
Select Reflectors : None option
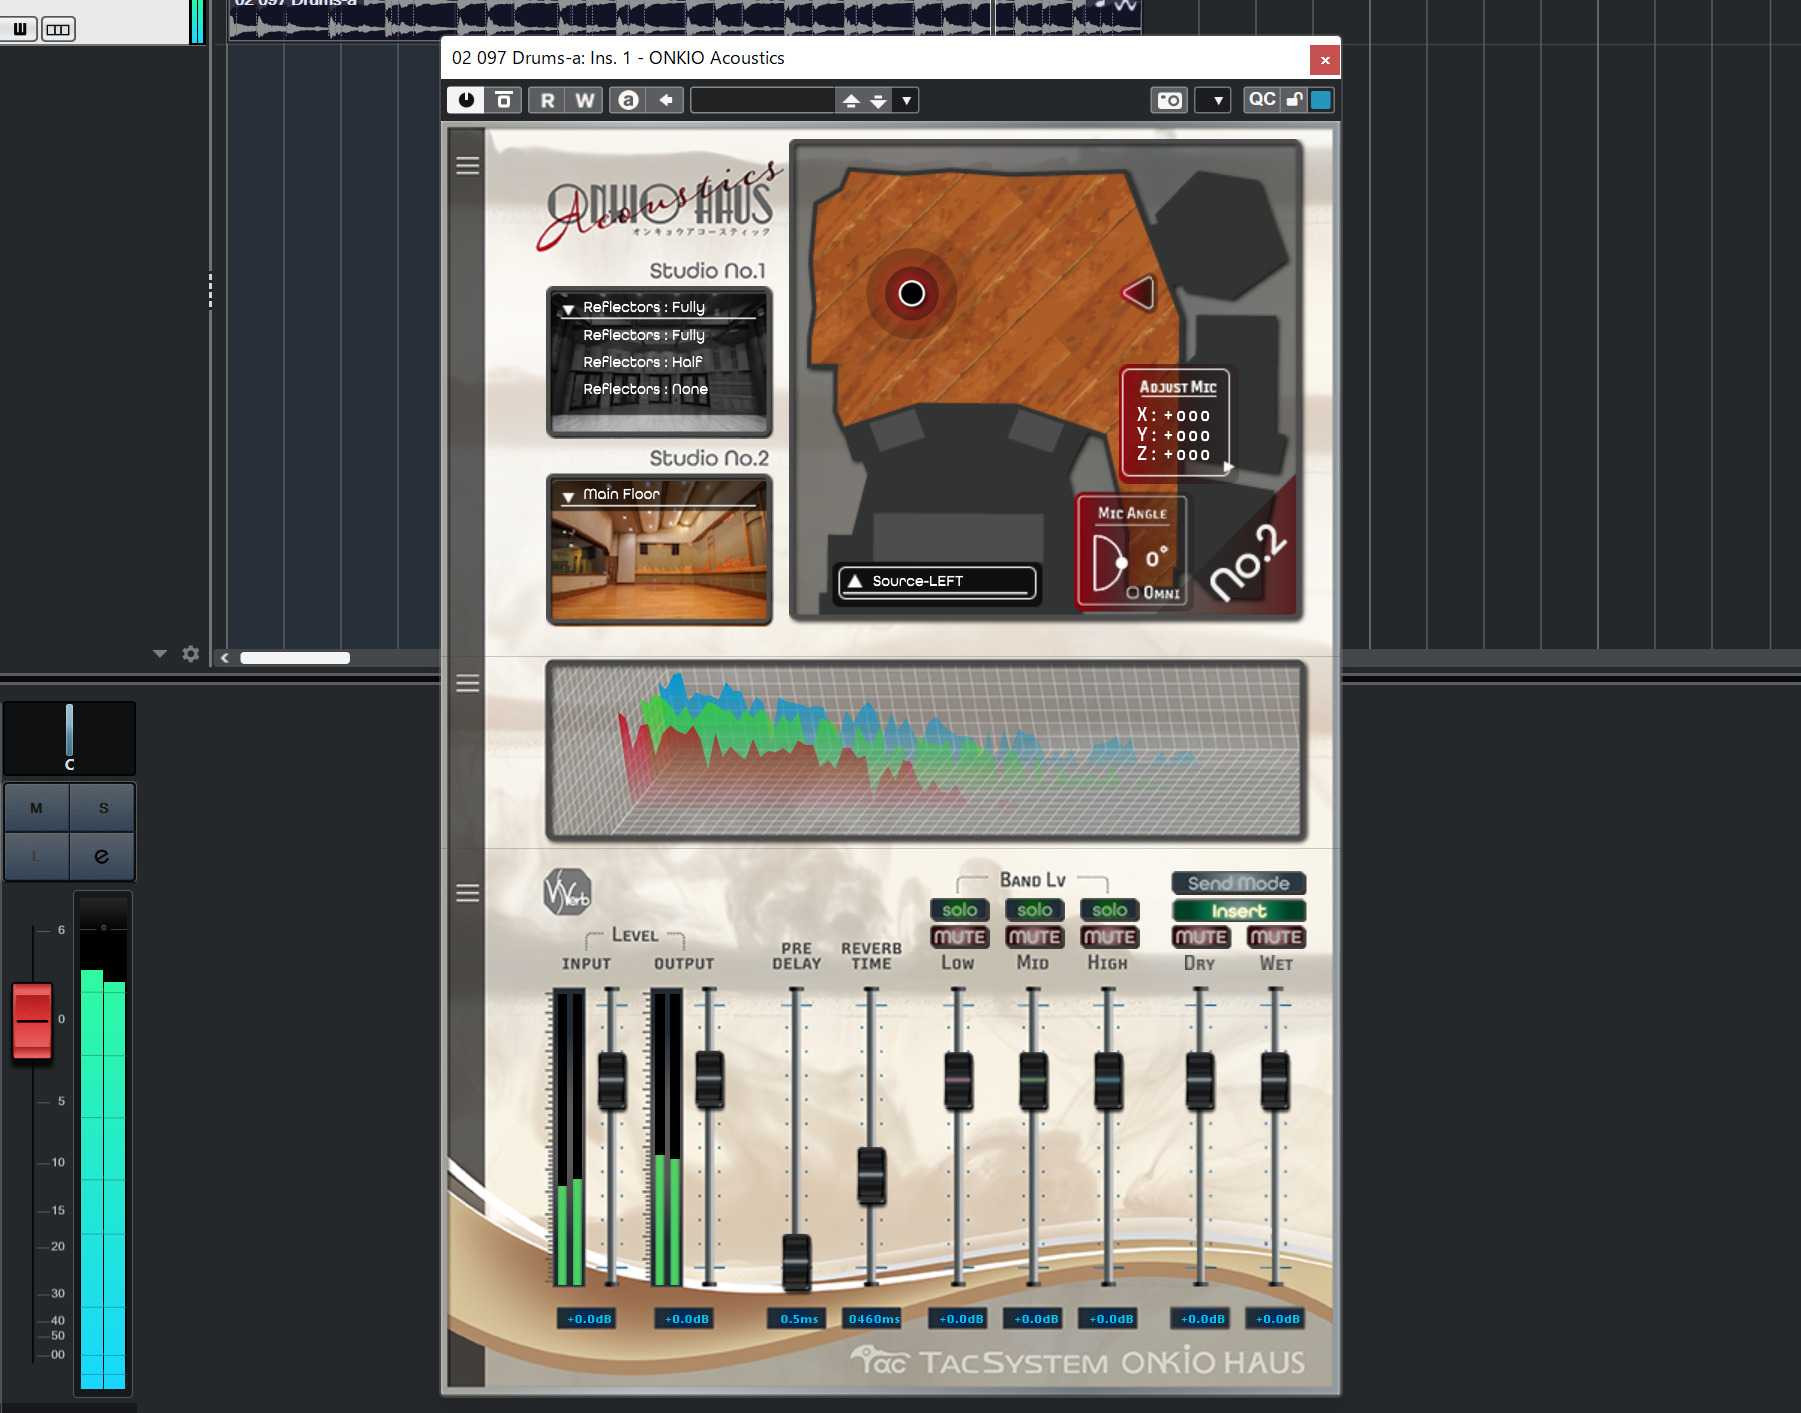click(645, 389)
